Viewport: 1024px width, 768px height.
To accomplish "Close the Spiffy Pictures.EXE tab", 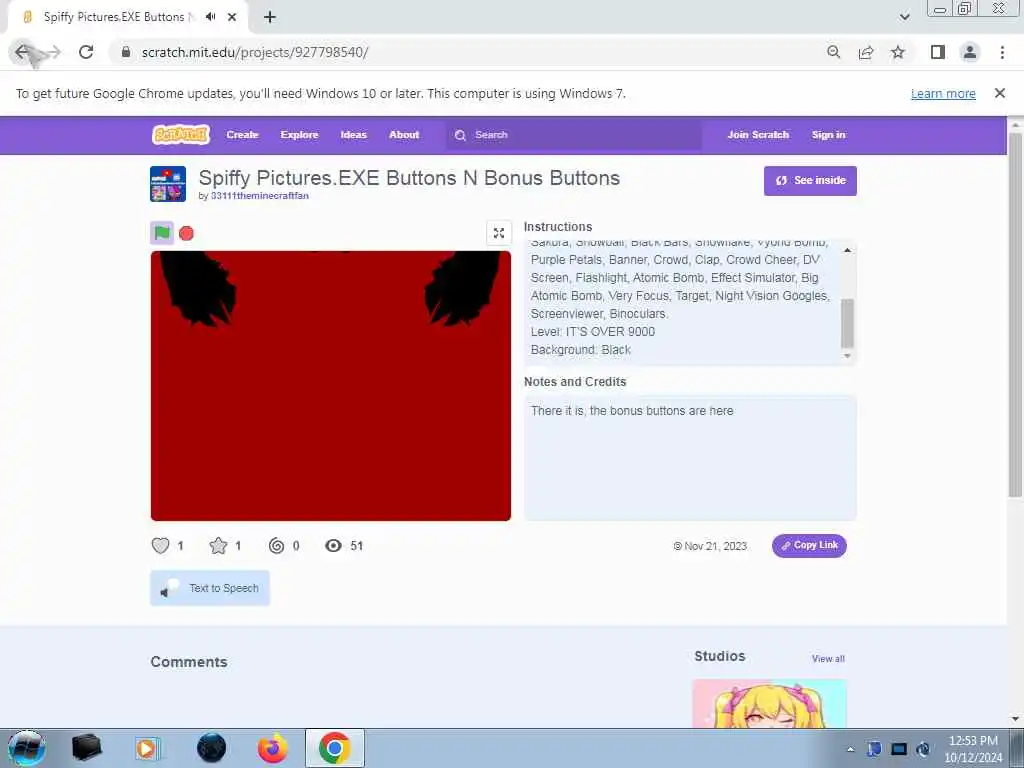I will click(232, 17).
